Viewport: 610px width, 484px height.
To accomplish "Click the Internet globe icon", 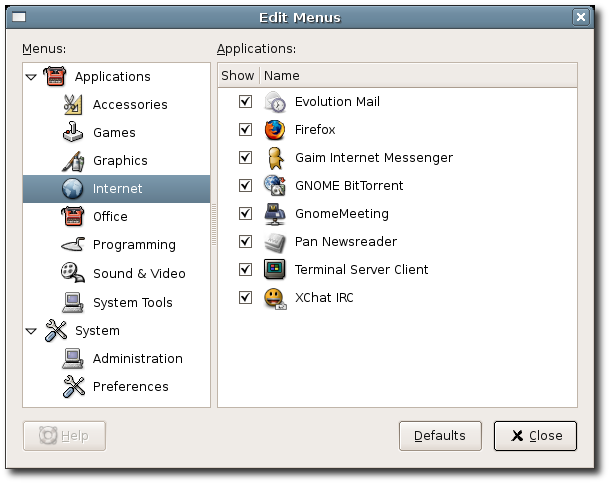I will (72, 189).
